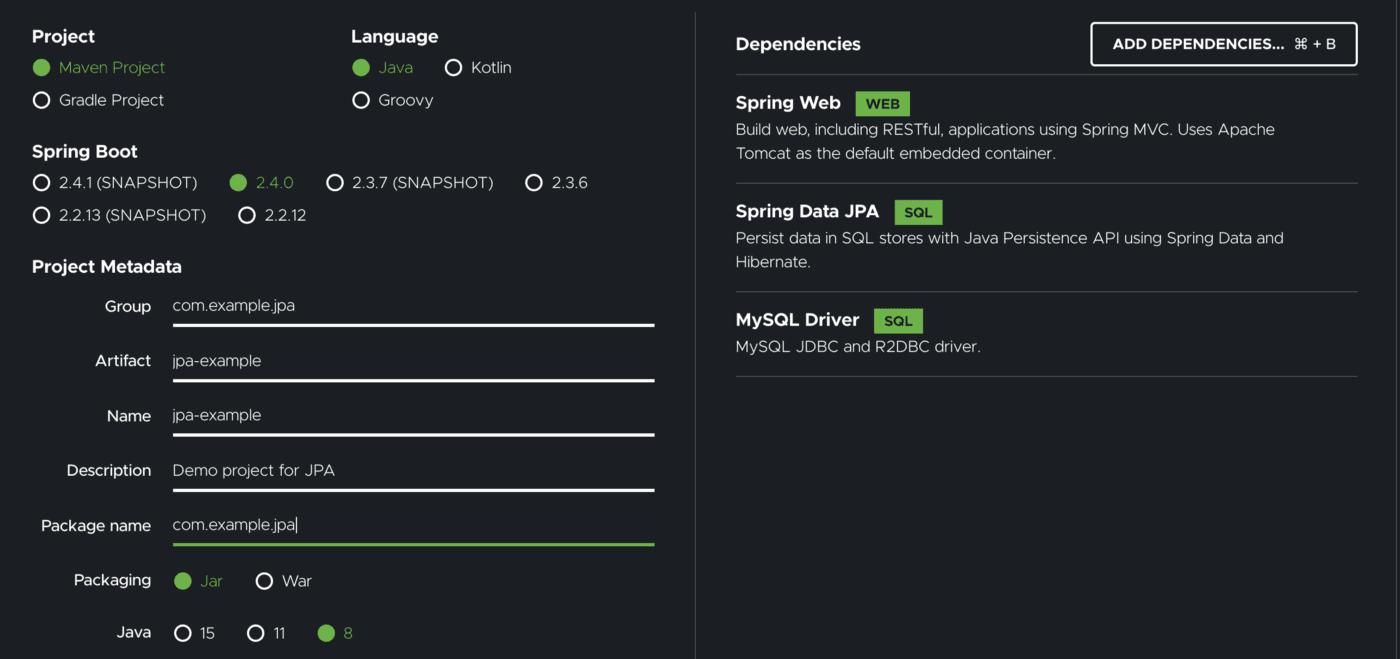
Task: Edit the Description field text
Action: tap(413, 471)
